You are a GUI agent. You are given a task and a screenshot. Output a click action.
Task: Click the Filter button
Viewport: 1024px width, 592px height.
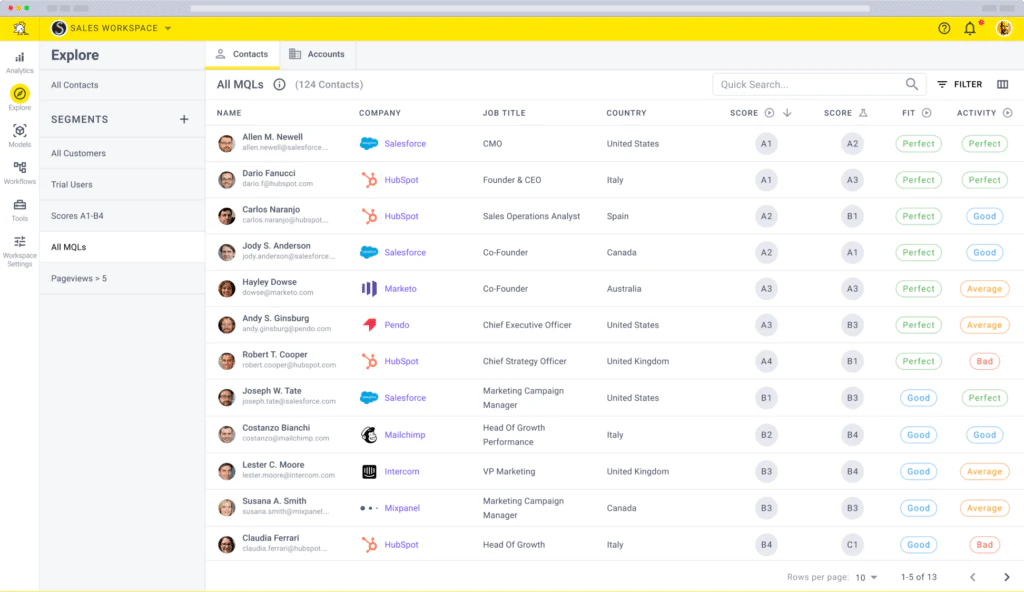958,84
